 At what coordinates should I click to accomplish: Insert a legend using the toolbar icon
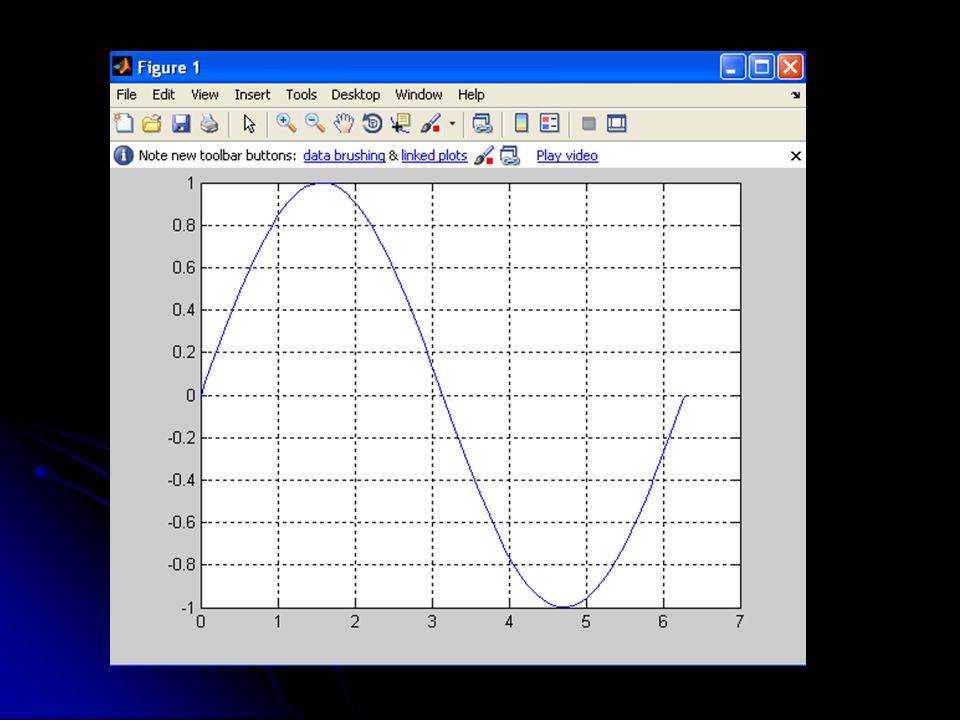pyautogui.click(x=550, y=124)
